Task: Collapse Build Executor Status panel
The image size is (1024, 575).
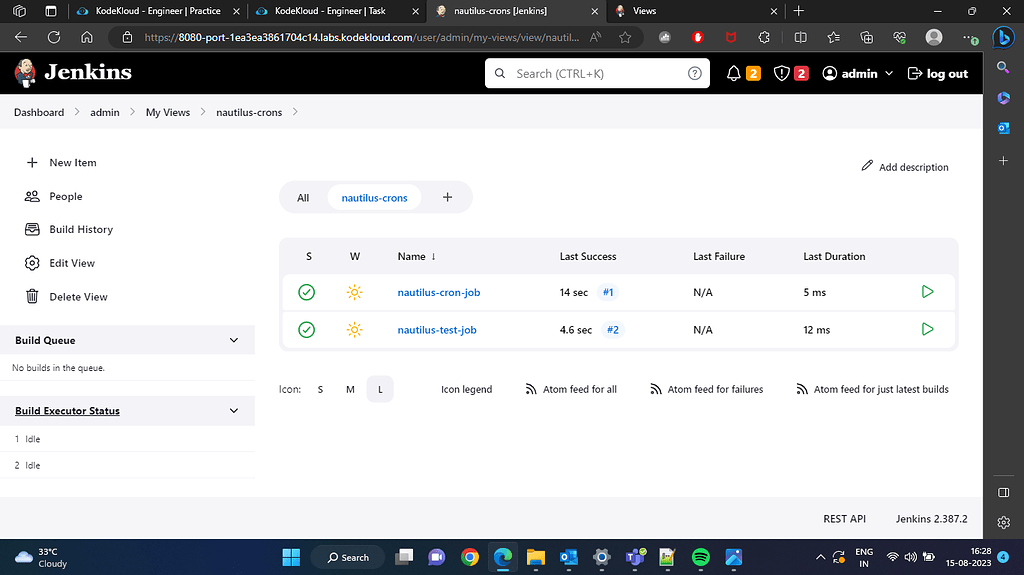Action: point(234,411)
